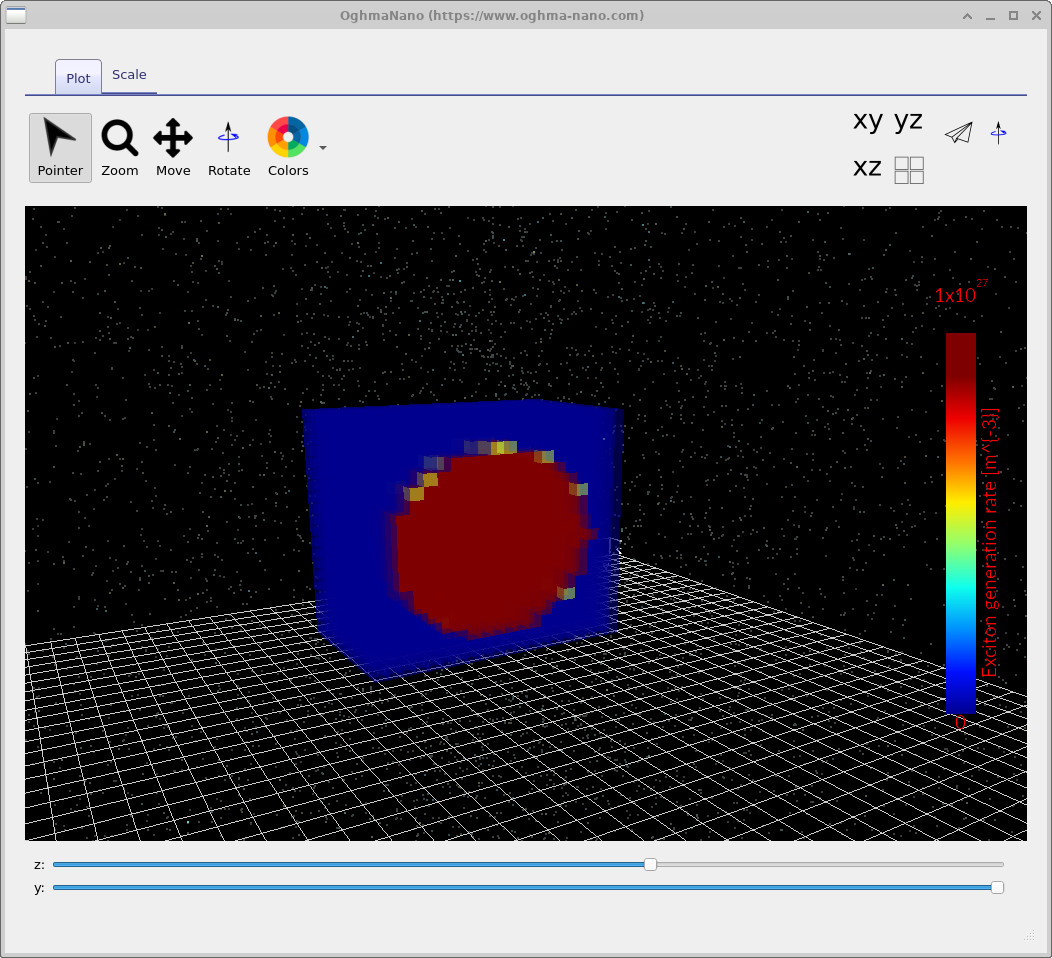Viewport: 1052px width, 958px height.
Task: Click the blue rotate-axis icon near yz
Action: click(998, 132)
